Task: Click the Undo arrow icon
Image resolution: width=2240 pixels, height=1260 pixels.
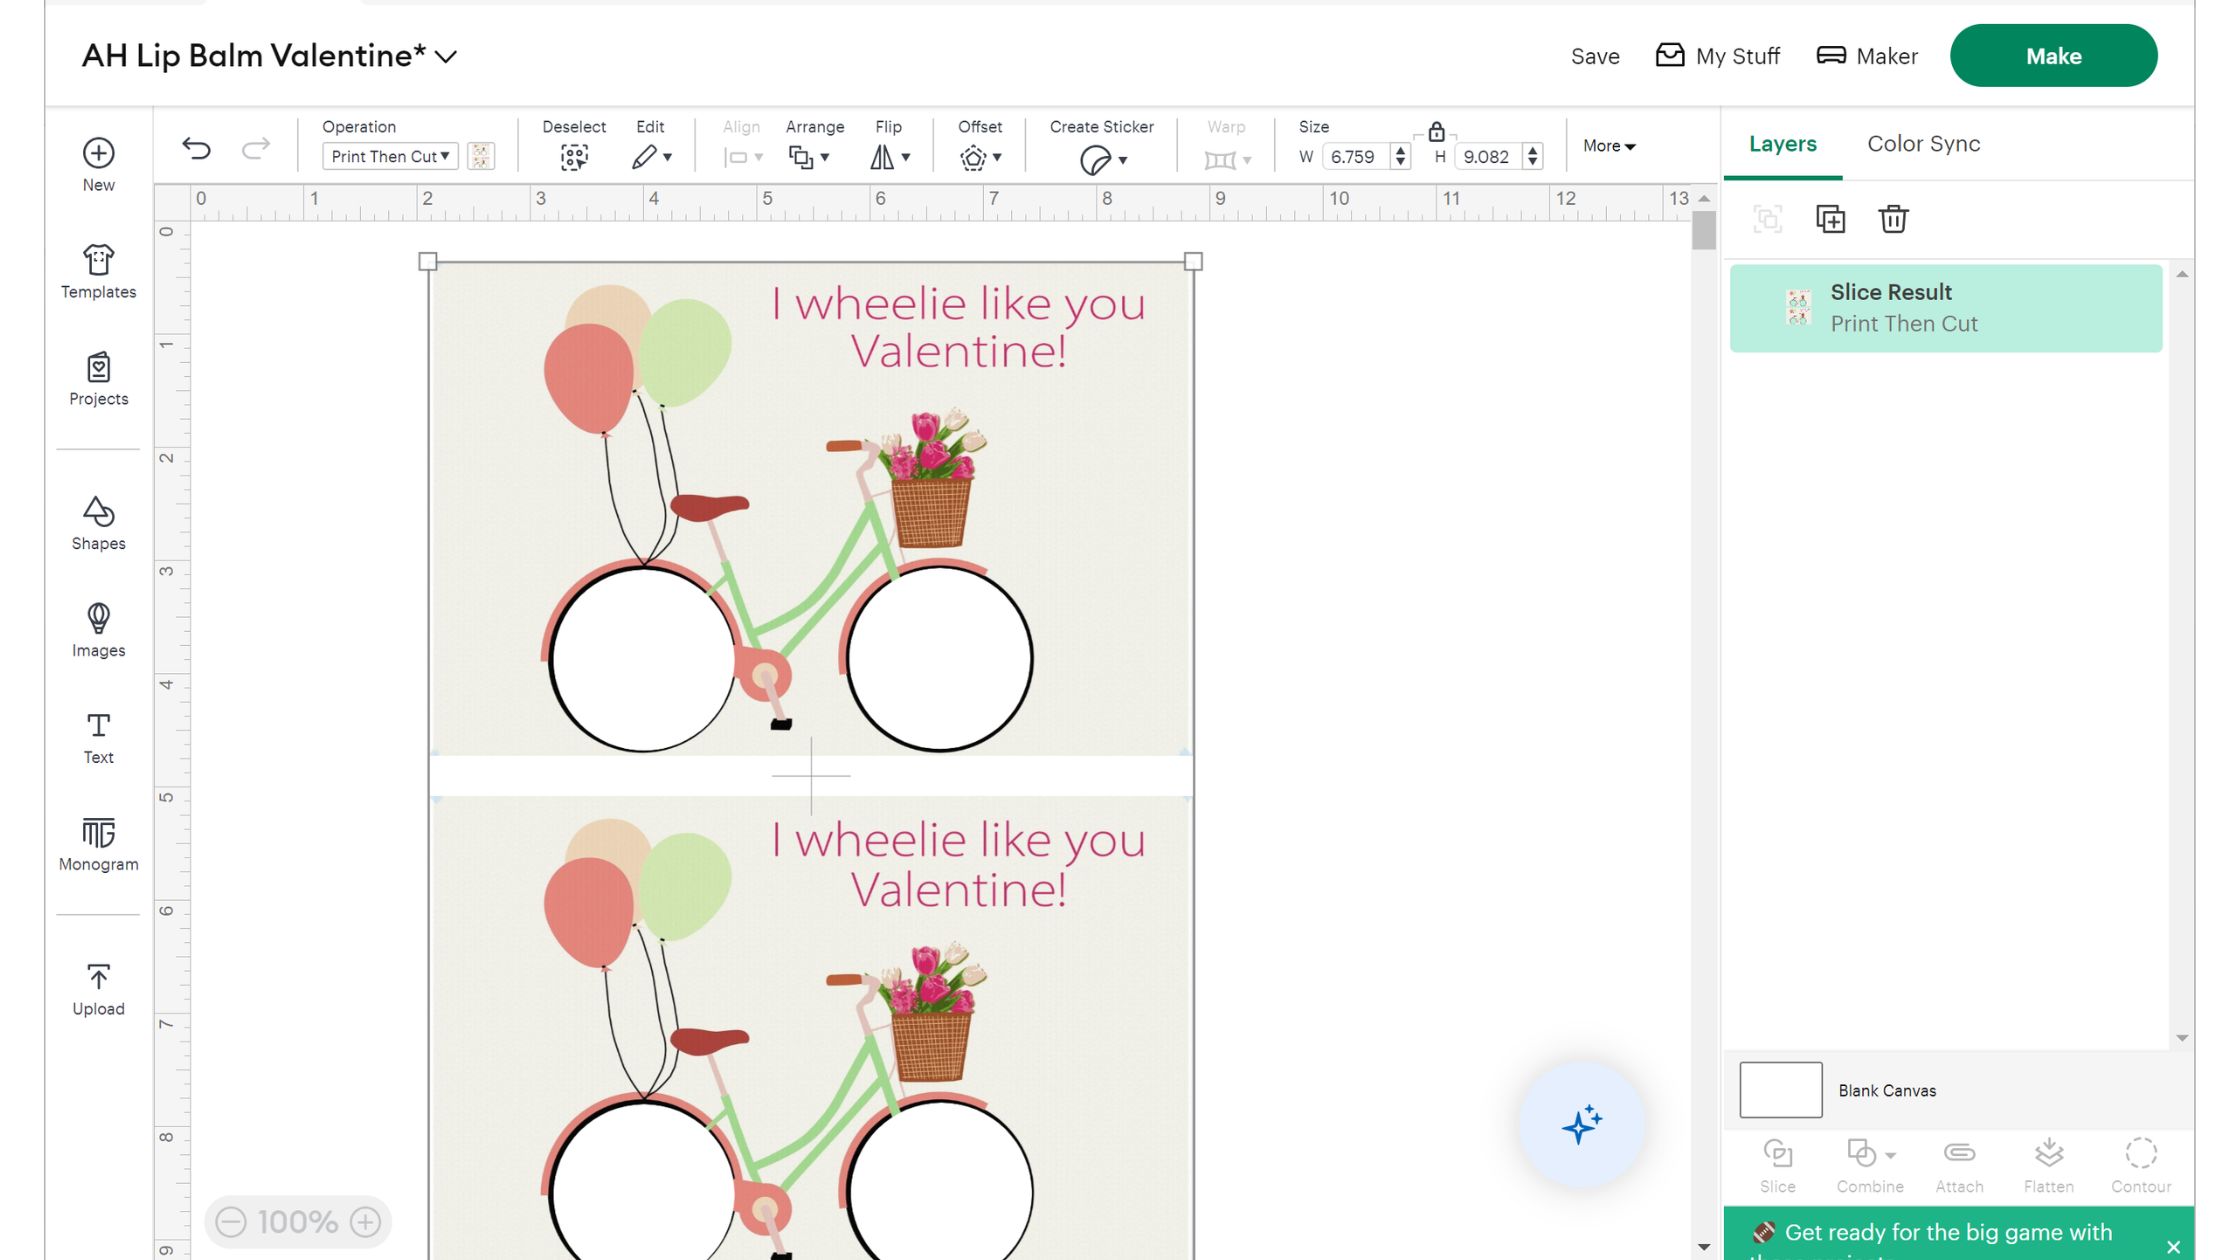Action: tap(196, 149)
